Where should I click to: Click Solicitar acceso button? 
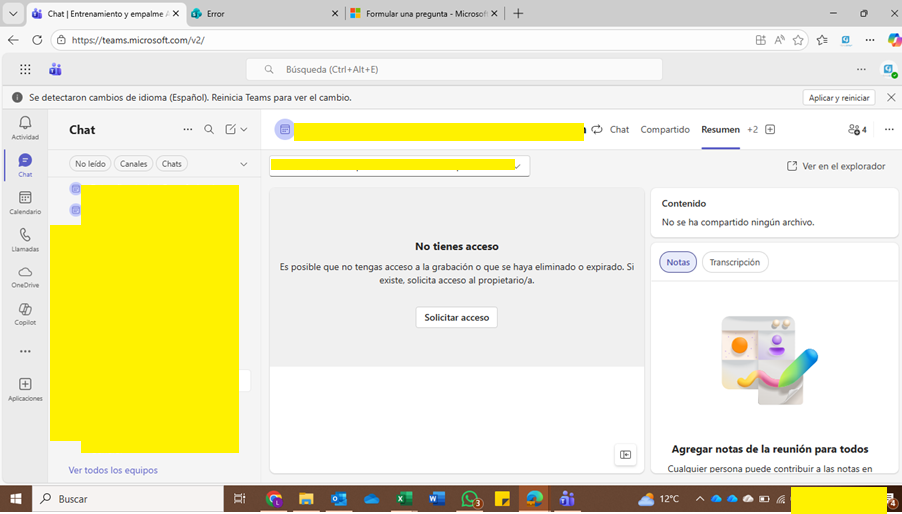(x=457, y=317)
